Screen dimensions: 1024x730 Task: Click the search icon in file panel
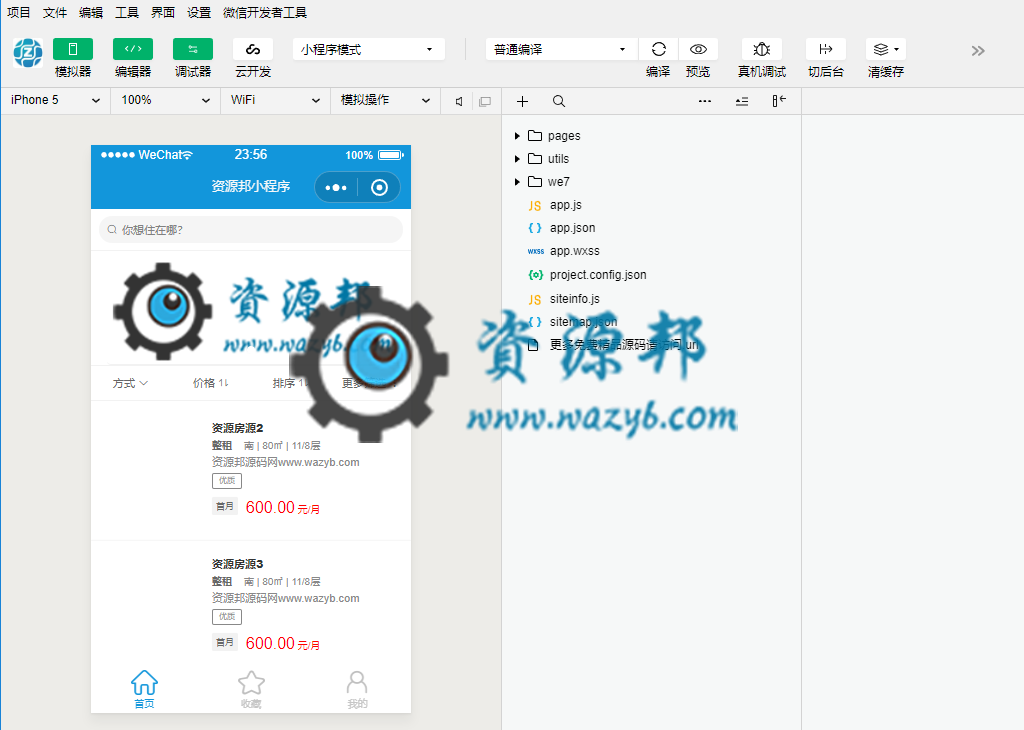tap(558, 101)
